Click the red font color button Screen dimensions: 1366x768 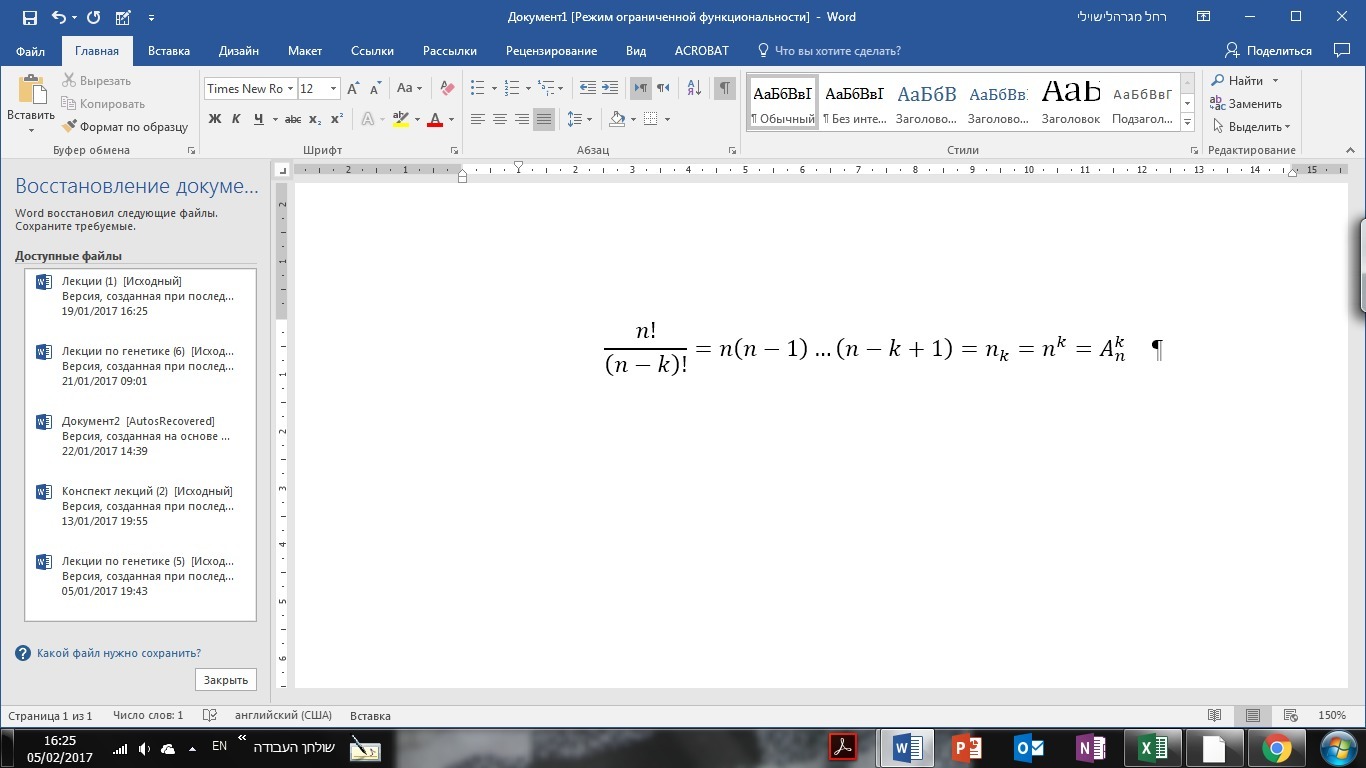pos(435,119)
